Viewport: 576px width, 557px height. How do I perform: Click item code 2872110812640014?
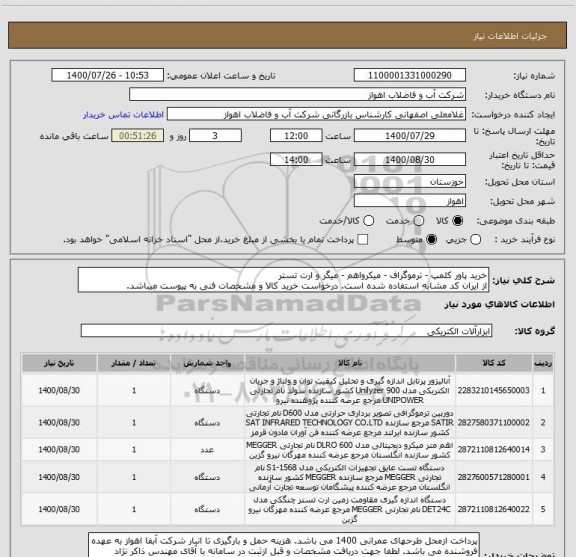pos(493,449)
